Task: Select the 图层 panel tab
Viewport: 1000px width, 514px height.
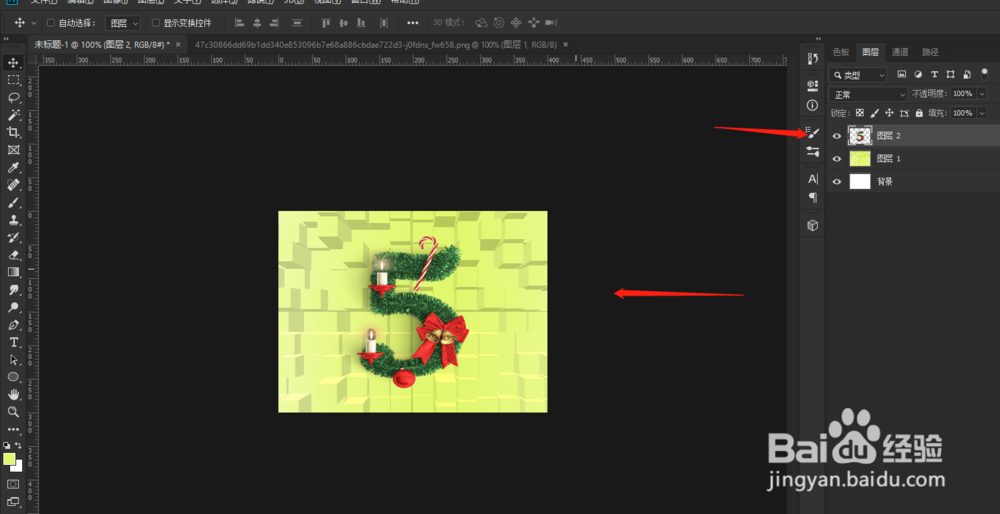Action: (x=871, y=52)
